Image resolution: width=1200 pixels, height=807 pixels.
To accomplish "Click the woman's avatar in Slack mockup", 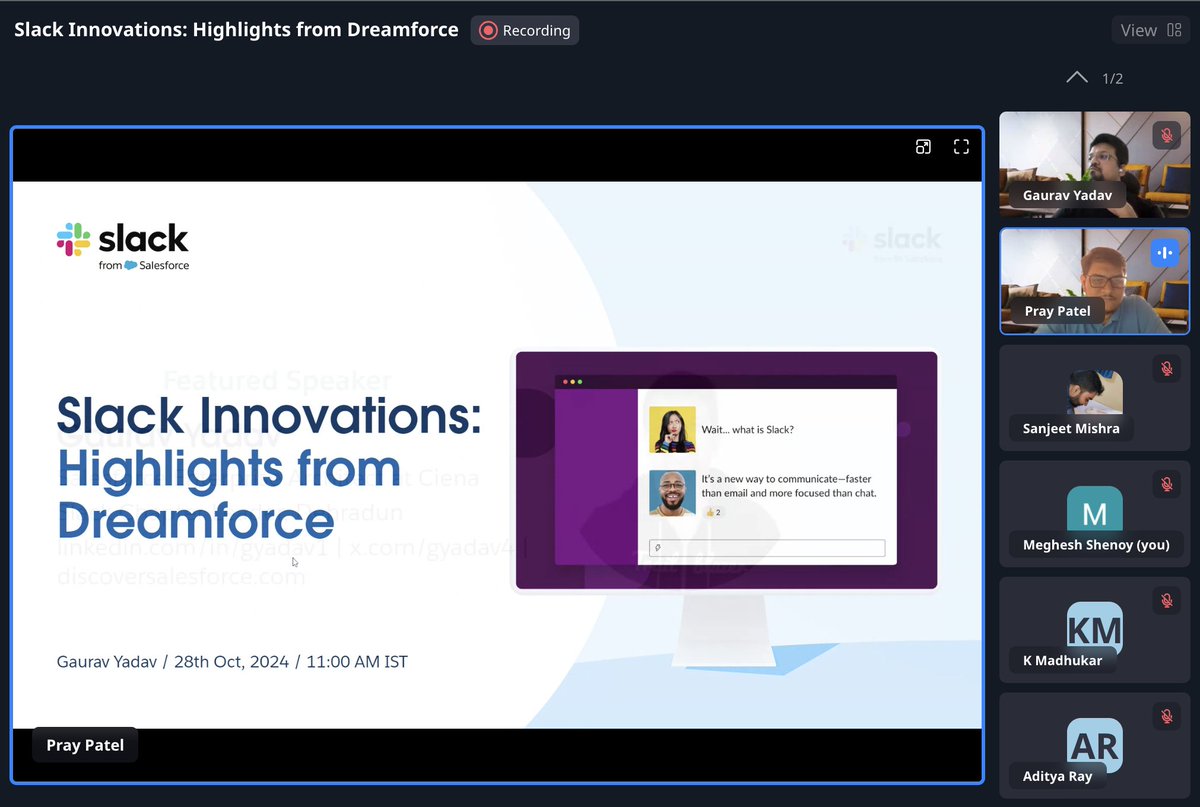I will tap(672, 429).
